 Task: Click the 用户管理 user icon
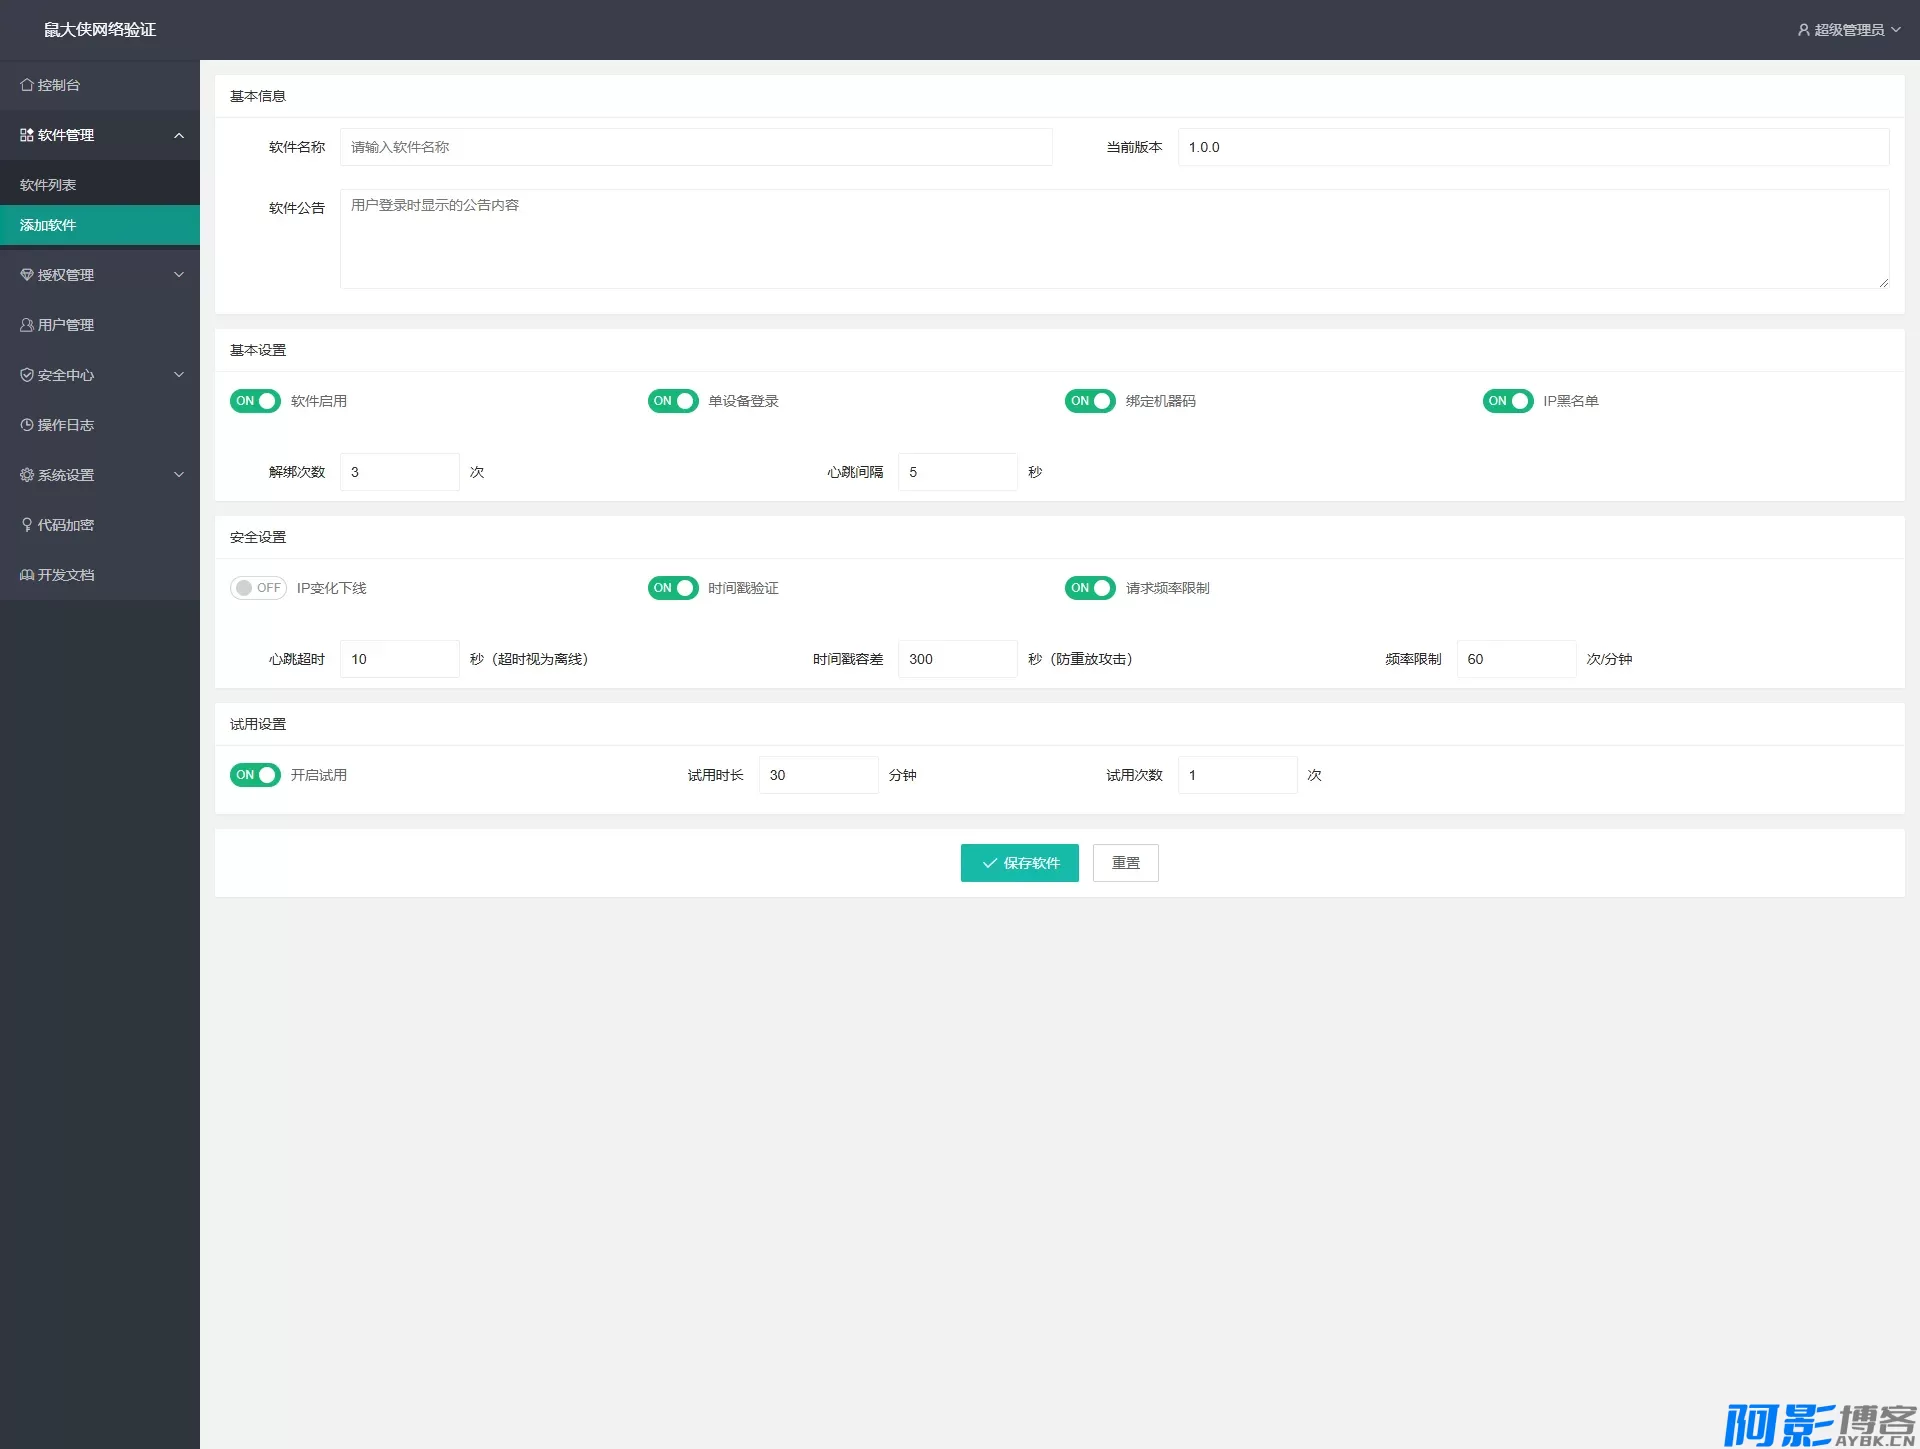[x=27, y=325]
